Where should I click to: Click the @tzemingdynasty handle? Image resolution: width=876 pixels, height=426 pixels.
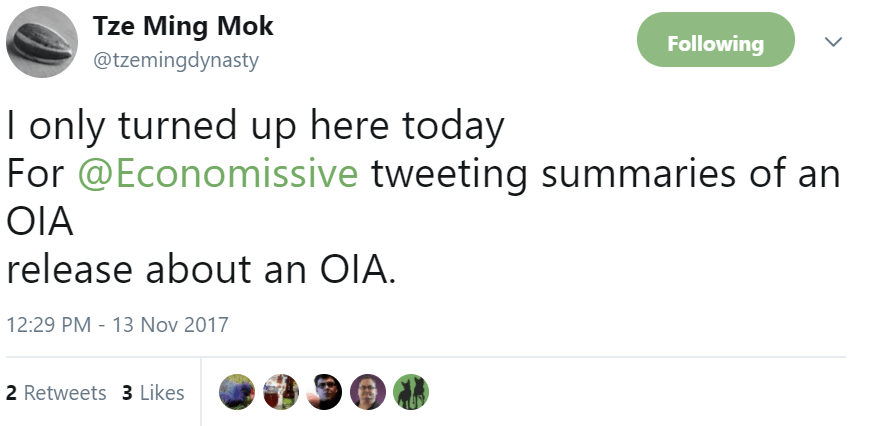point(176,60)
